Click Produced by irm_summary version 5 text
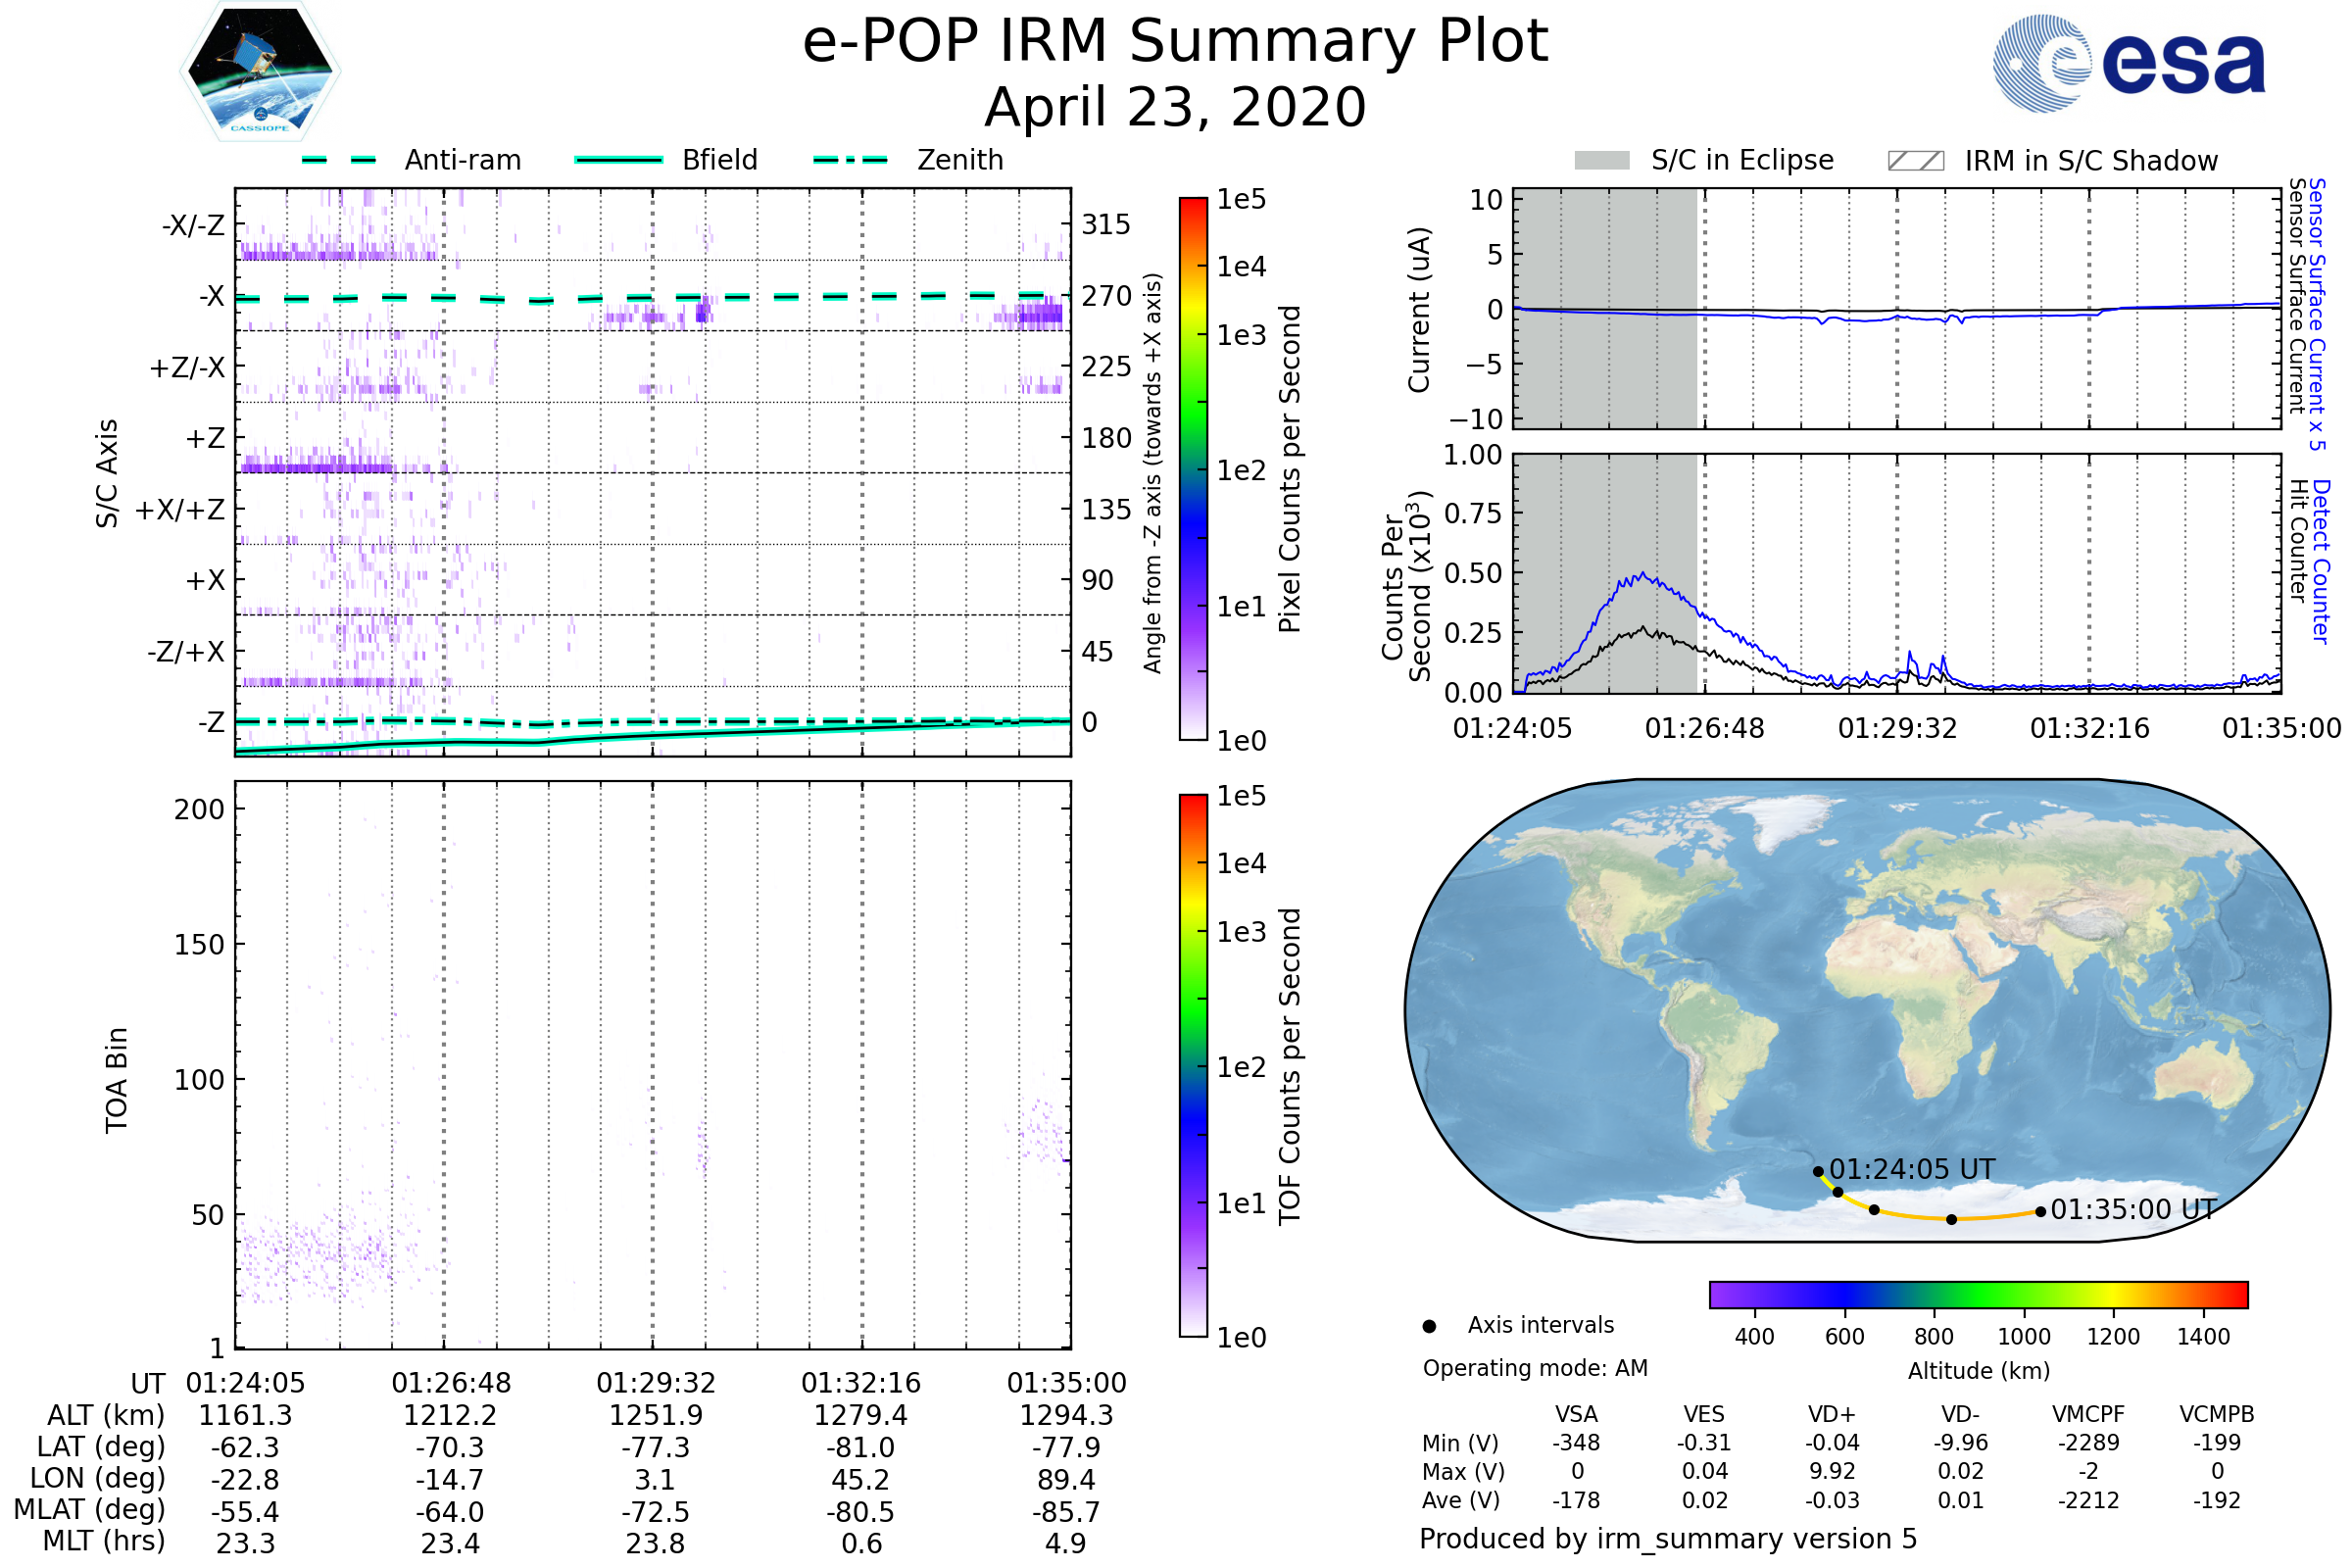Viewport: 2352px width, 1568px height. click(x=1668, y=1538)
